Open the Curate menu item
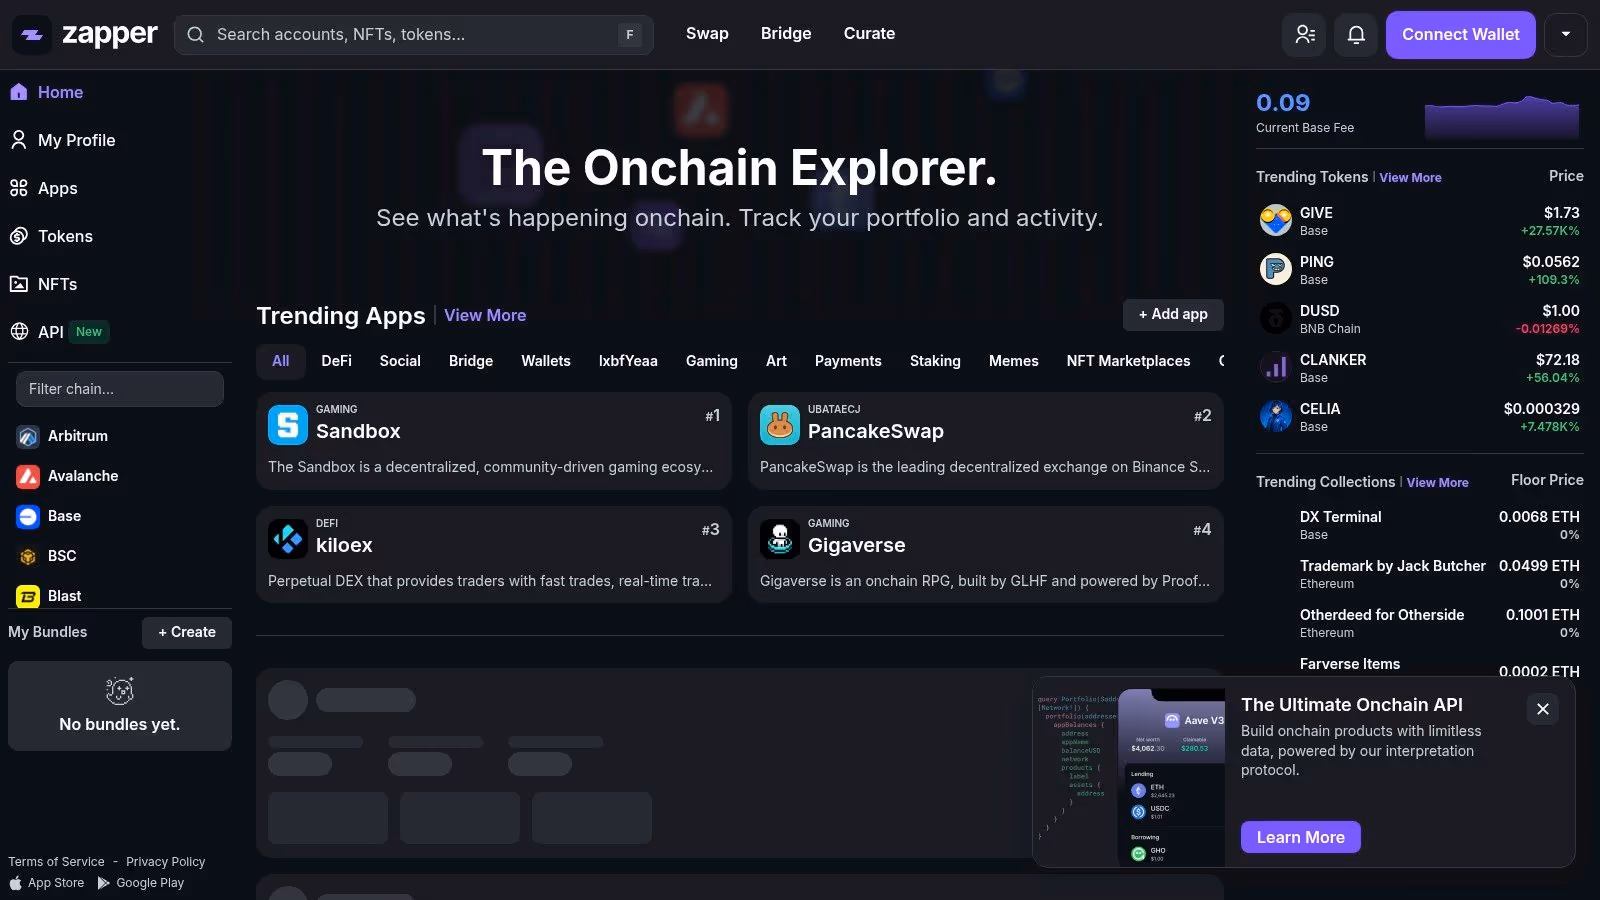Image resolution: width=1600 pixels, height=900 pixels. pos(869,33)
